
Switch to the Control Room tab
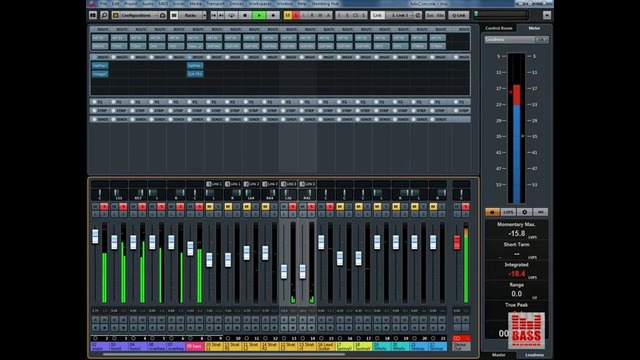pos(499,28)
